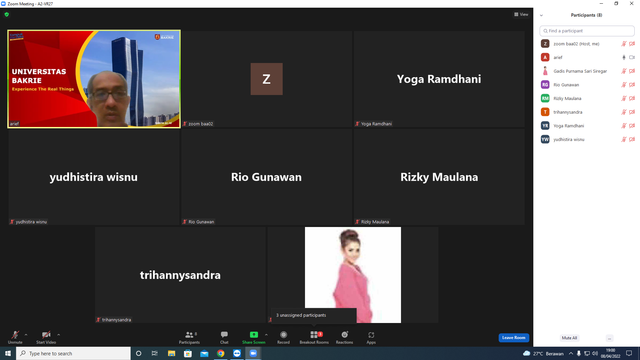Click the green Share Screen button
The image size is (640, 360).
click(x=253, y=337)
